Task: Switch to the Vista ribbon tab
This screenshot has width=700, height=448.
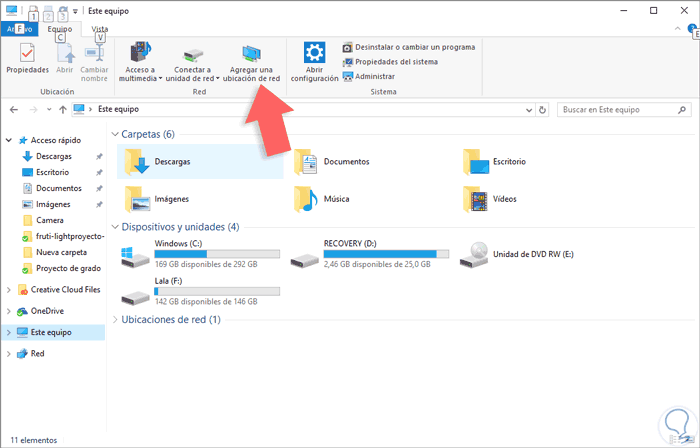Action: [x=100, y=29]
